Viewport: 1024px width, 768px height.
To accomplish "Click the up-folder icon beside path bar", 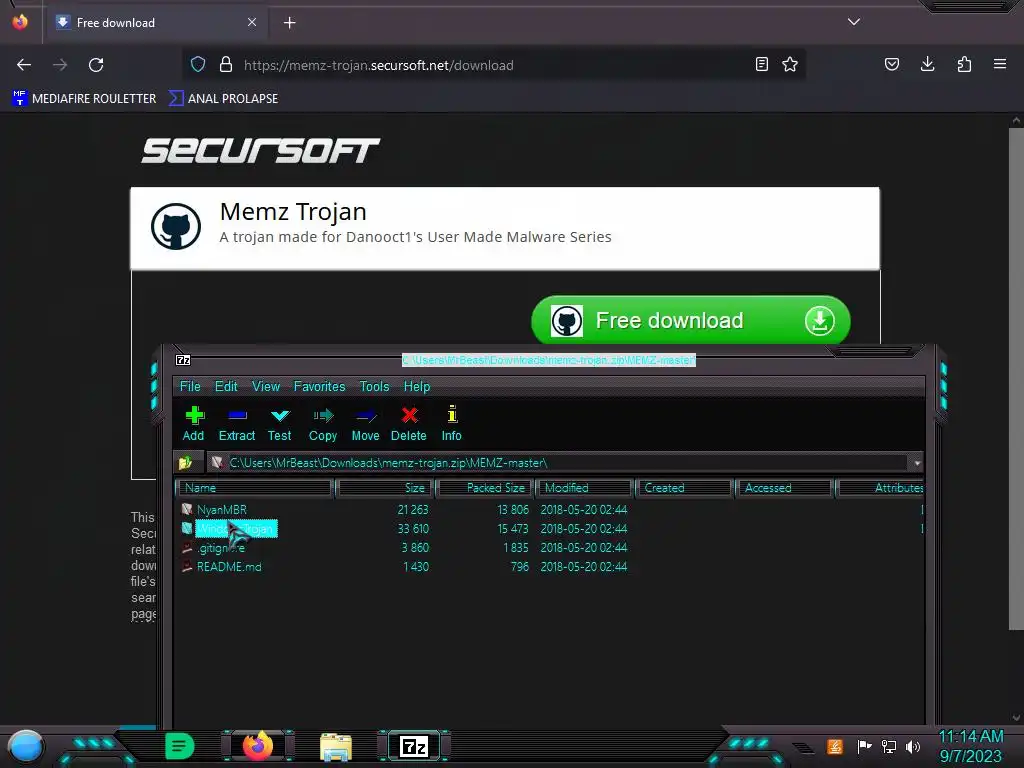I will tap(185, 462).
